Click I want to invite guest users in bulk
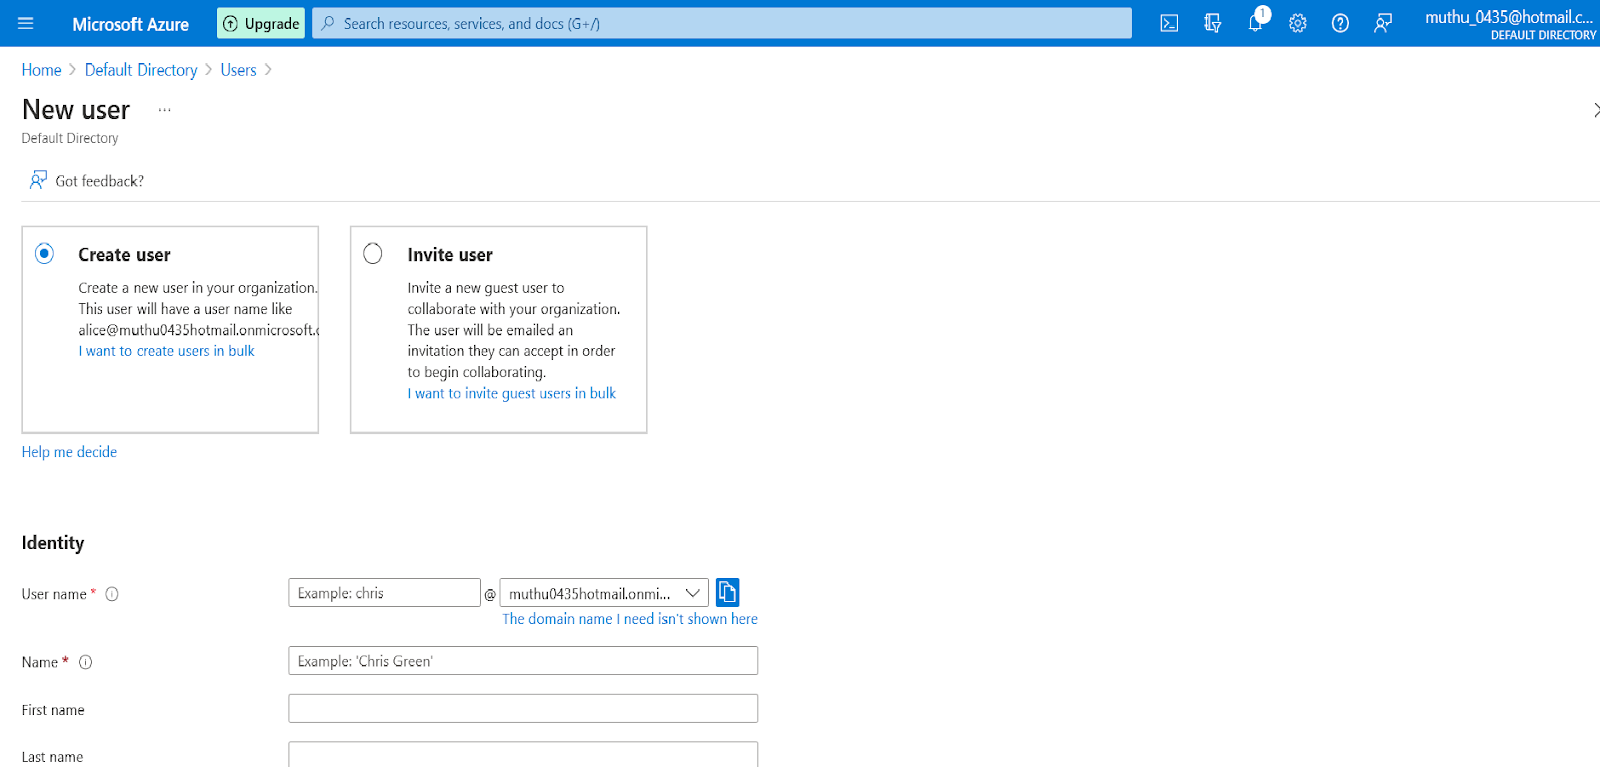Screen dimensions: 1600x767 coord(511,393)
